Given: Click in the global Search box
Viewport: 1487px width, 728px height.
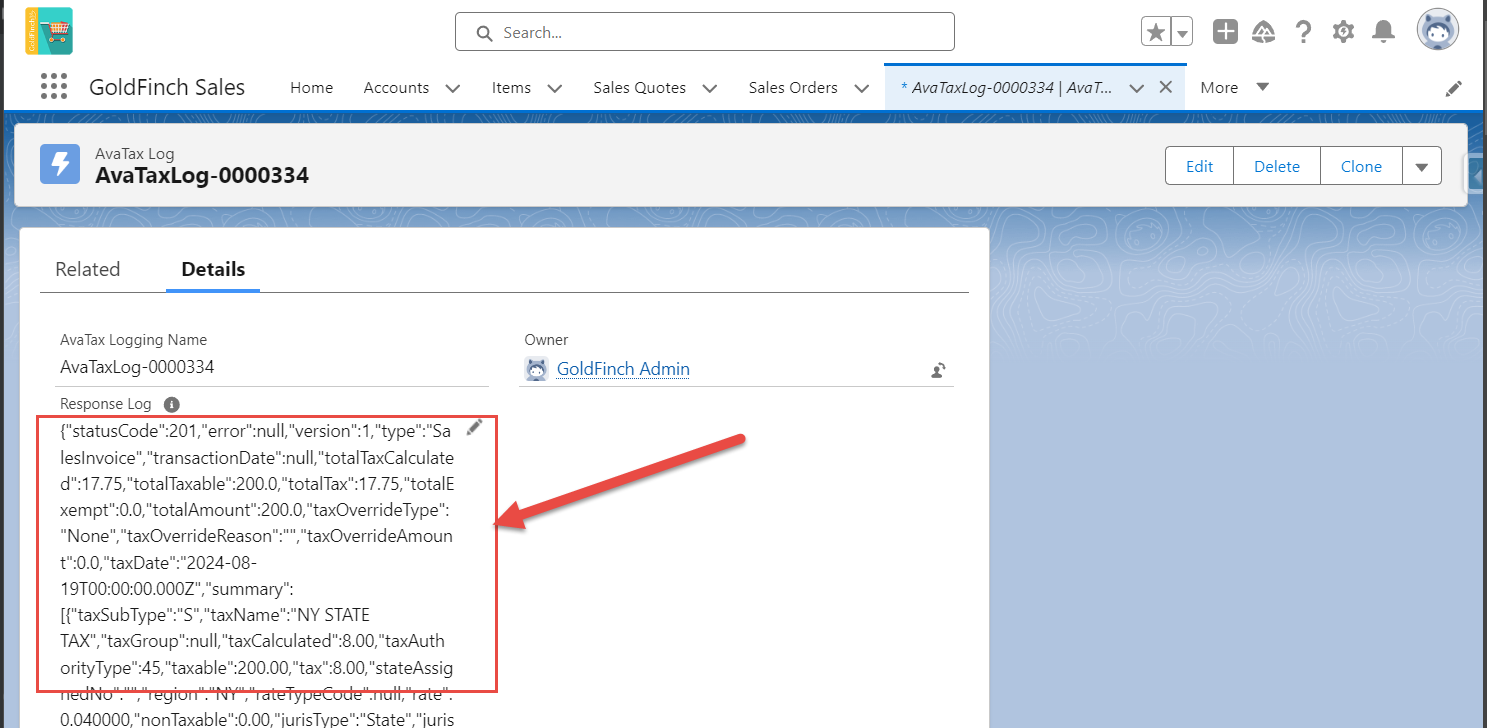Looking at the screenshot, I should (704, 32).
